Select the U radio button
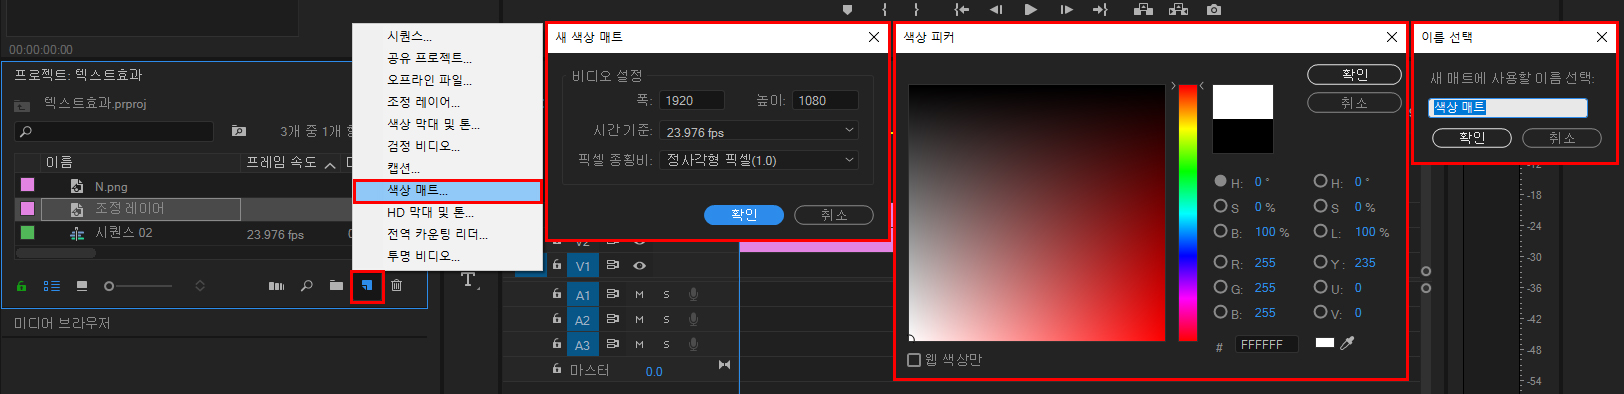 click(x=1320, y=287)
